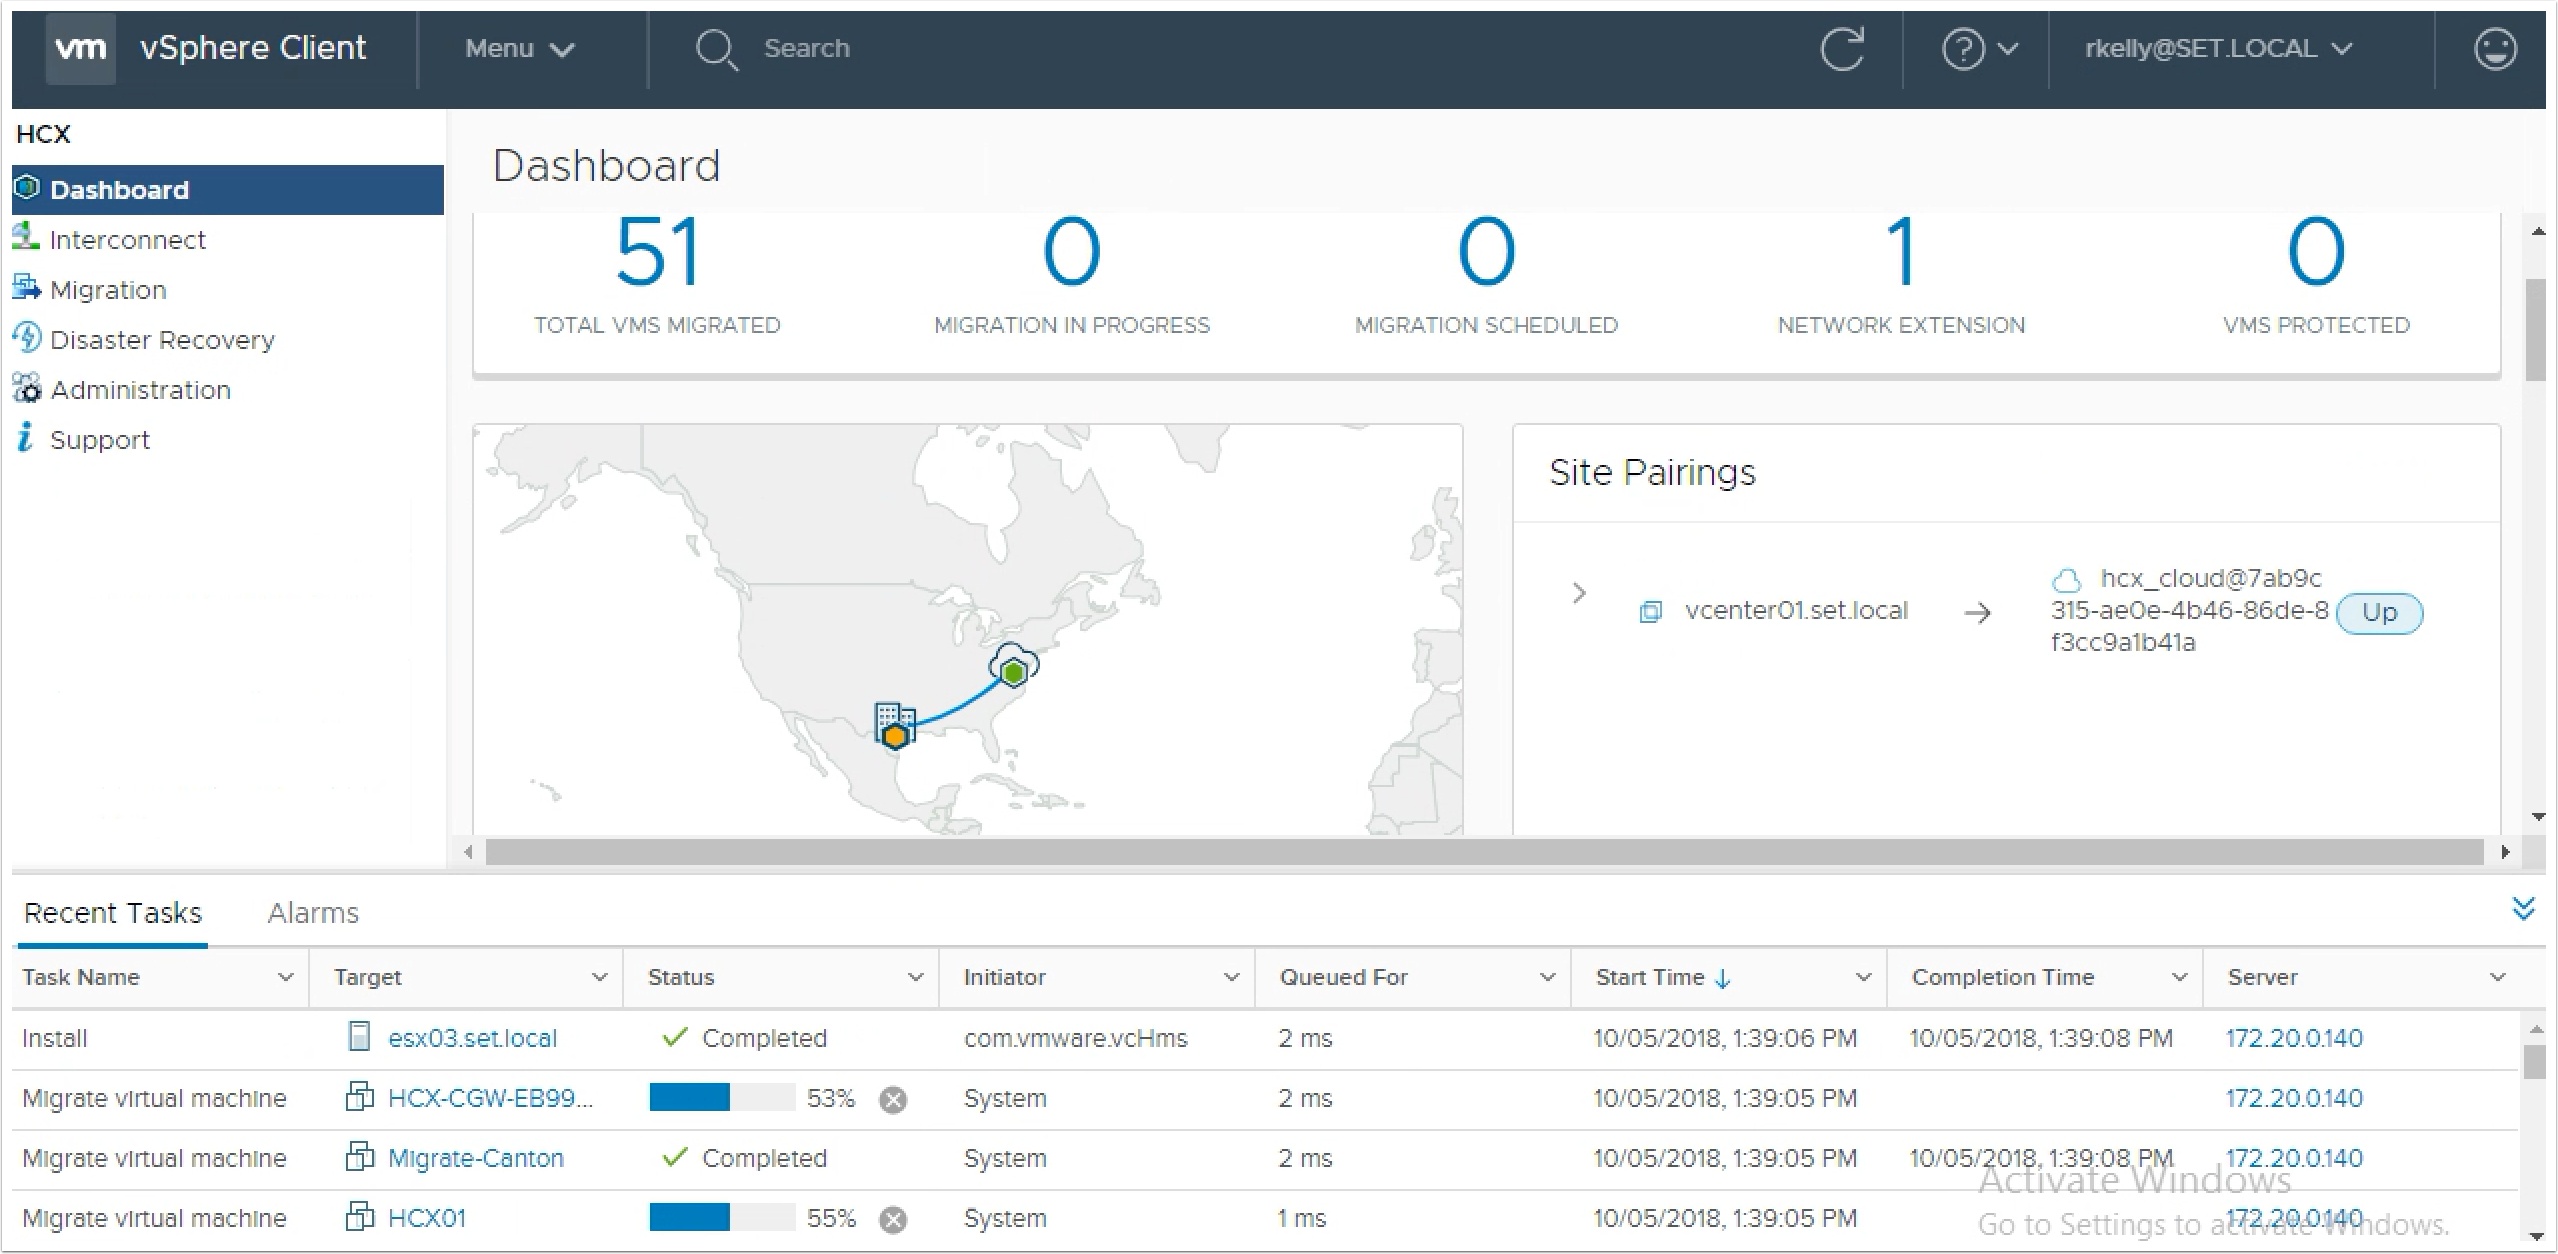
Task: Open the Completion Time column filter dropdown
Action: tap(2179, 977)
